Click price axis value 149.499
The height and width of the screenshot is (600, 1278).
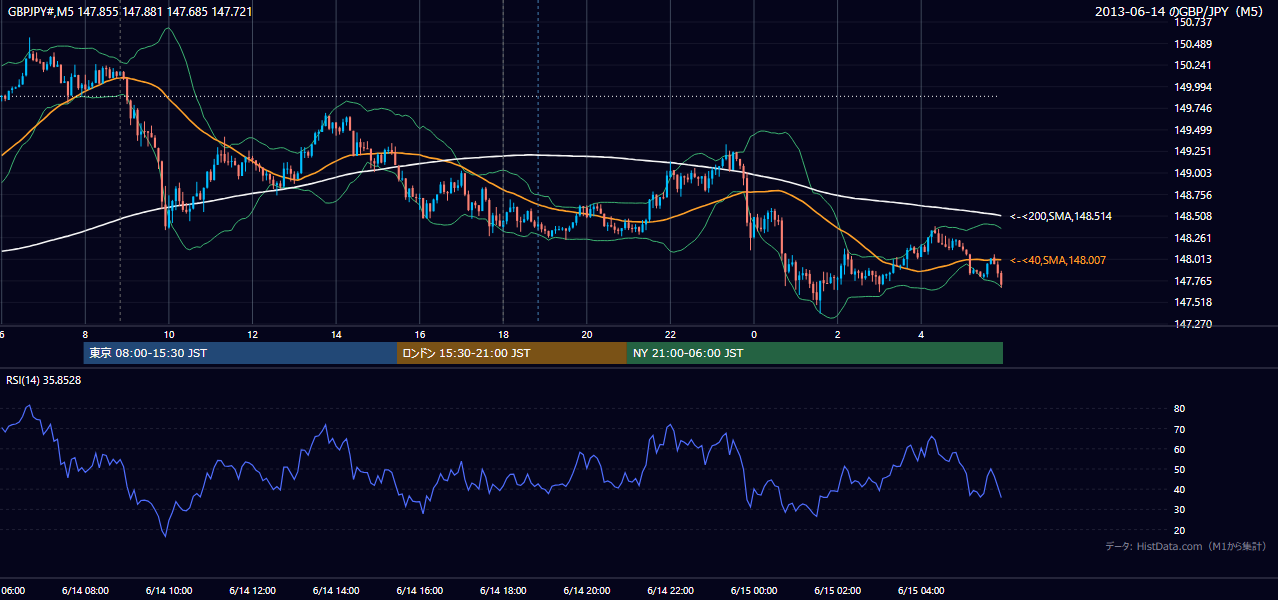pos(1193,130)
